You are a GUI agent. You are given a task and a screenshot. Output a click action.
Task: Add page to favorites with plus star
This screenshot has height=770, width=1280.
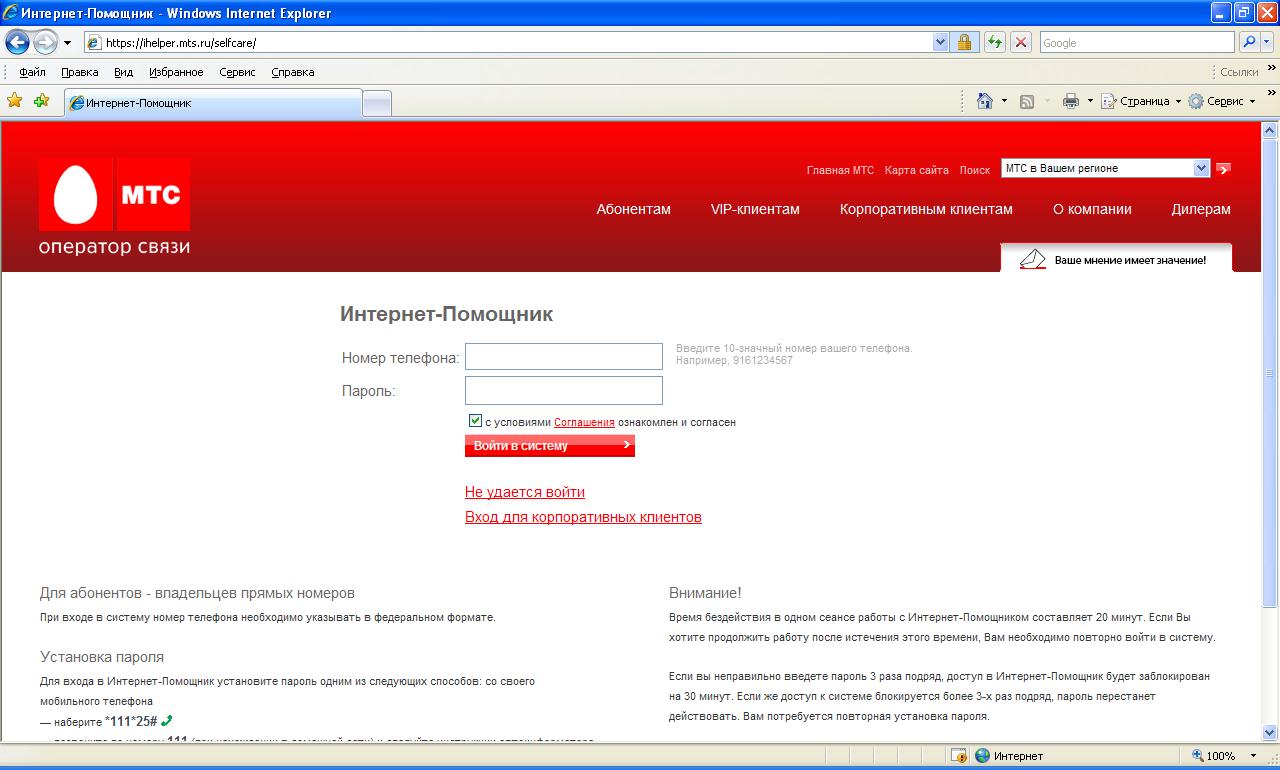click(41, 101)
